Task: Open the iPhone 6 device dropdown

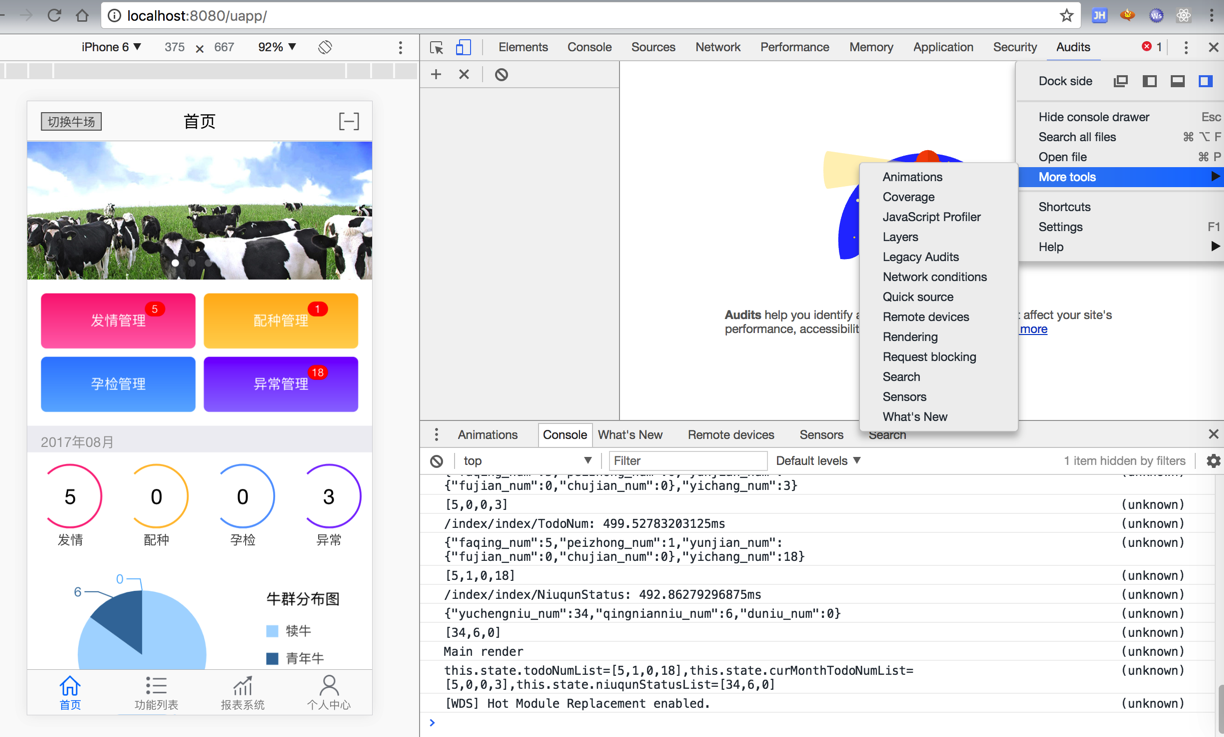Action: coord(111,47)
